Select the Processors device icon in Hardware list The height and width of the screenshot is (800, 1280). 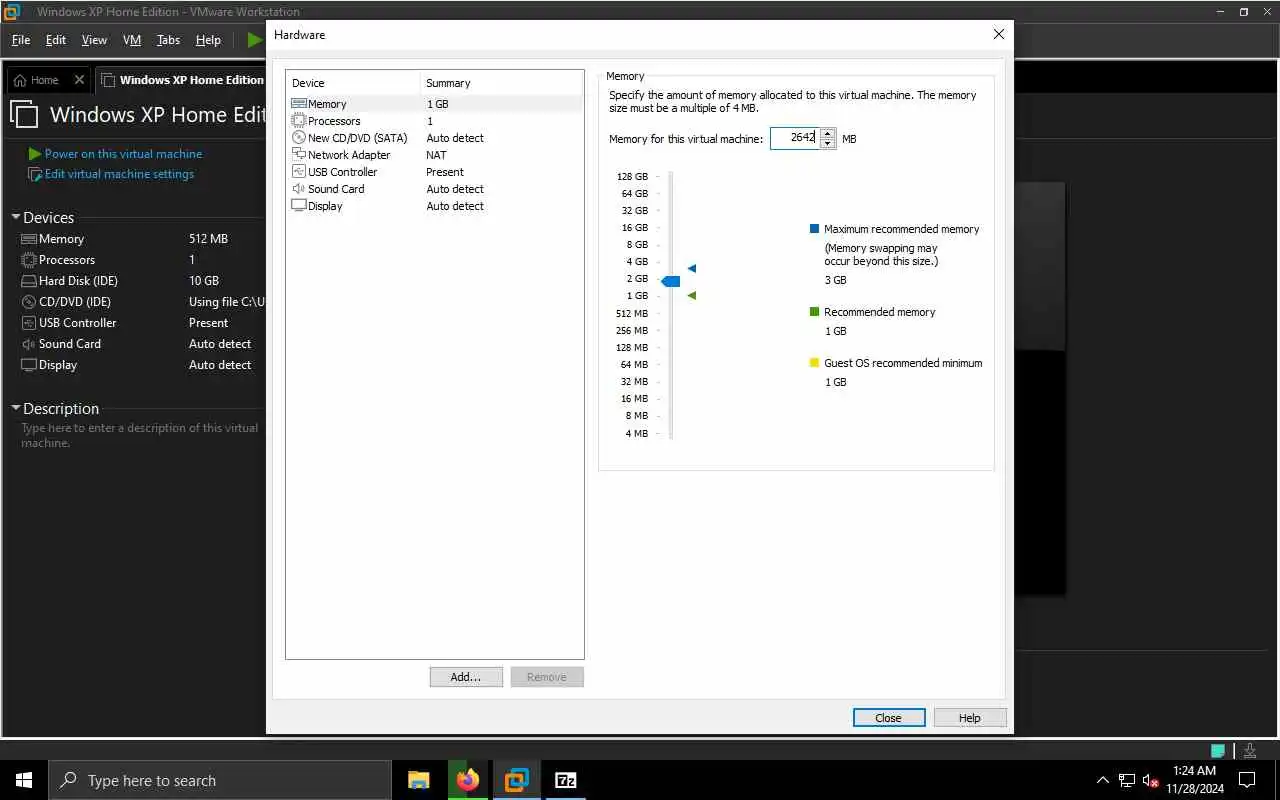(x=299, y=121)
